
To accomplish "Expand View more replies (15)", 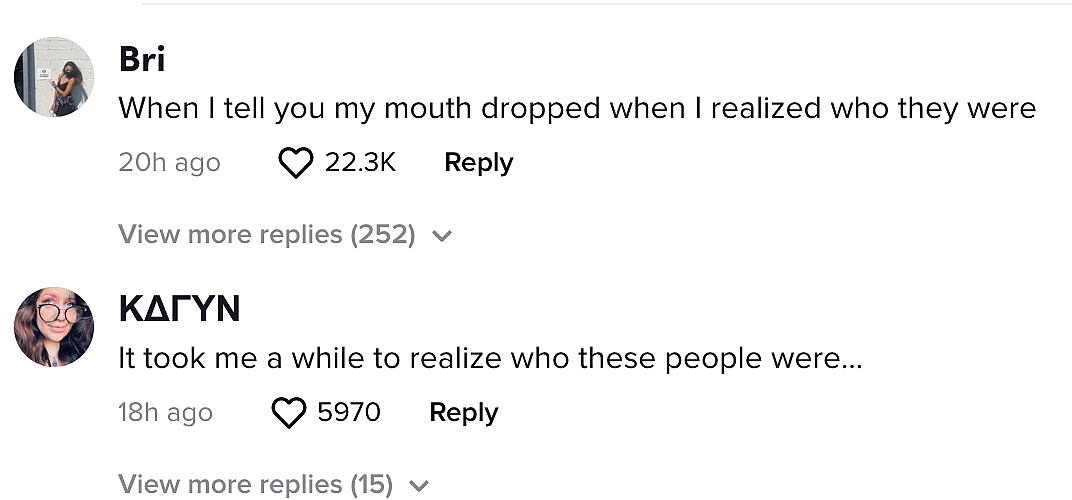I will [x=254, y=485].
